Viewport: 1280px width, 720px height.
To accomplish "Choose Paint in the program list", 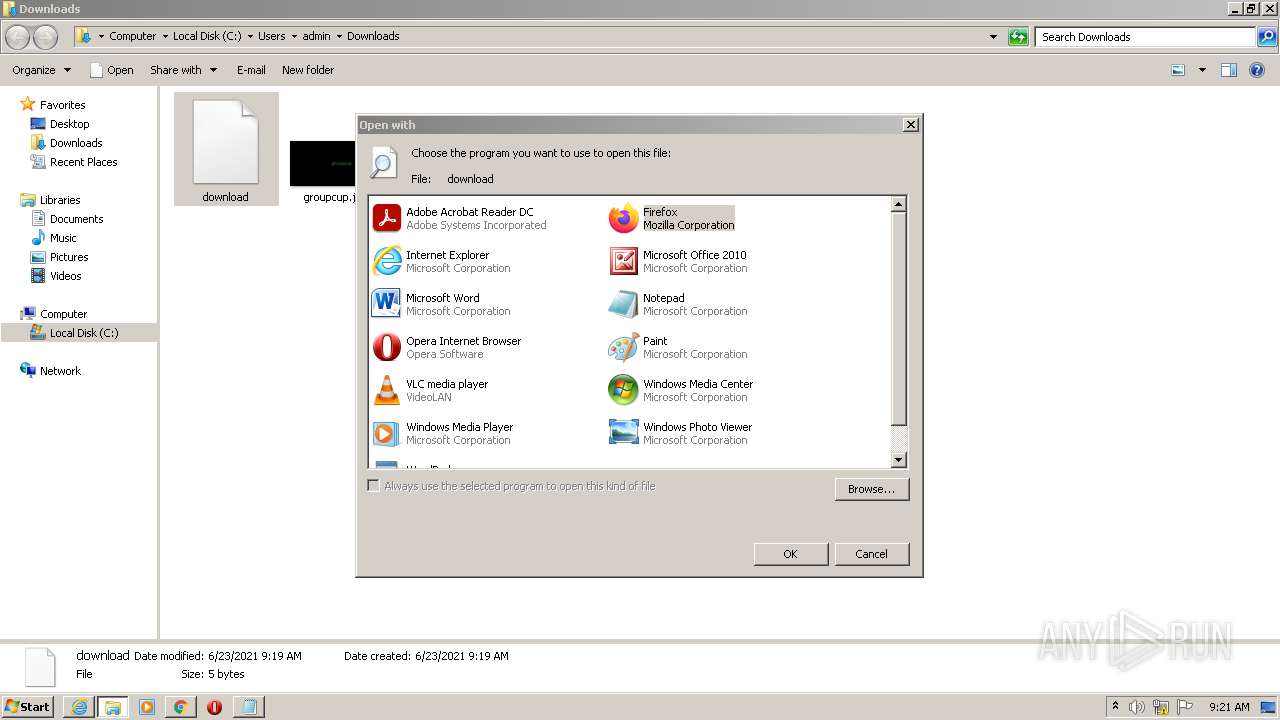I will coord(678,347).
